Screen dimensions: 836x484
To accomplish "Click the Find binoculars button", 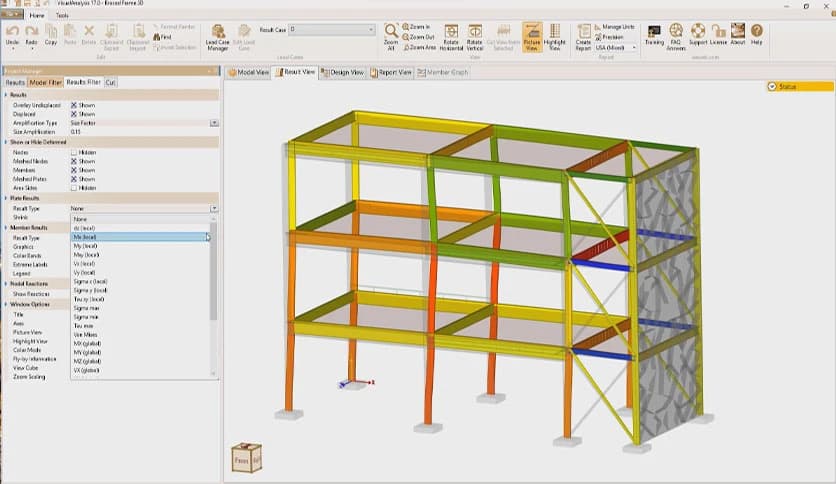I will (163, 37).
